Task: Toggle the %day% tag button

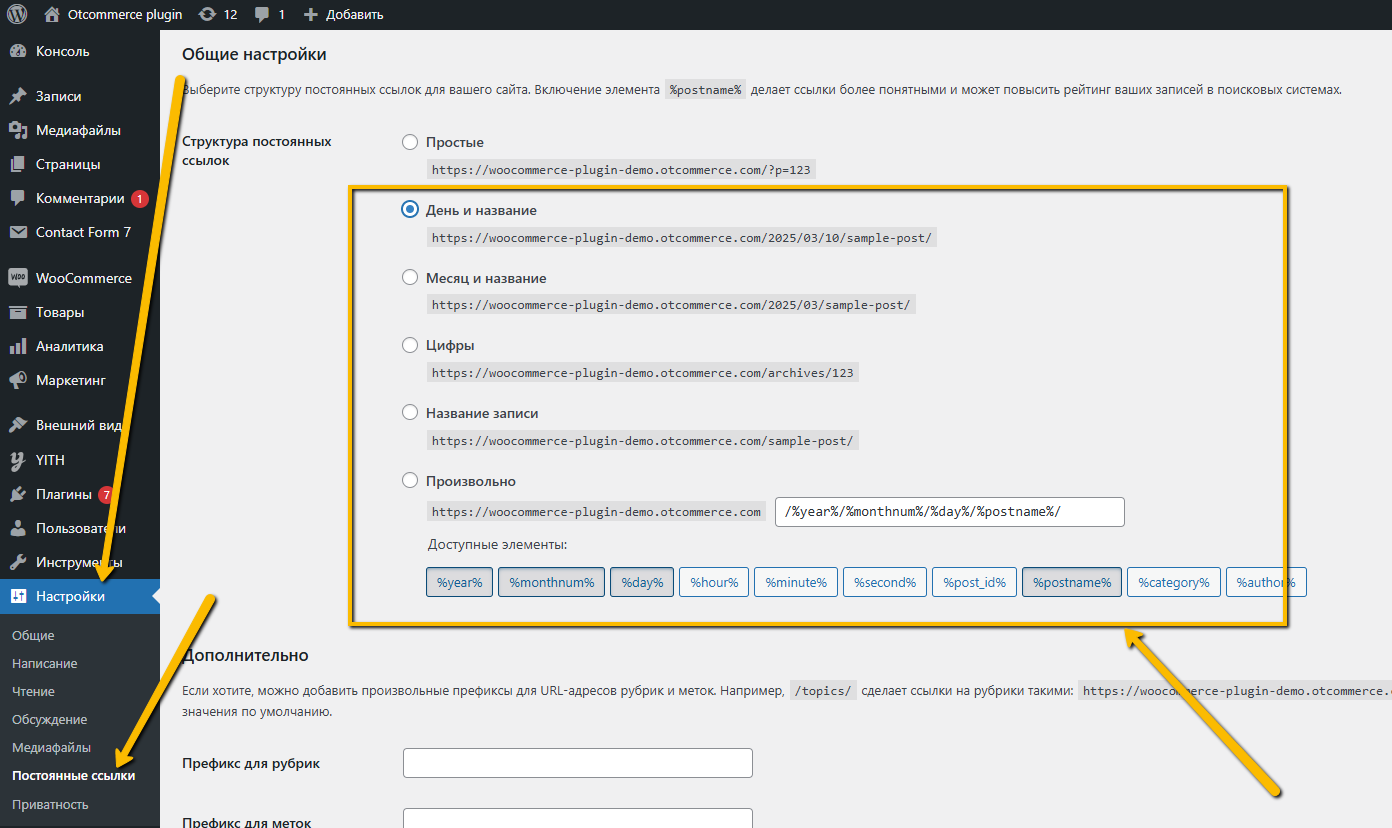Action: pyautogui.click(x=642, y=582)
